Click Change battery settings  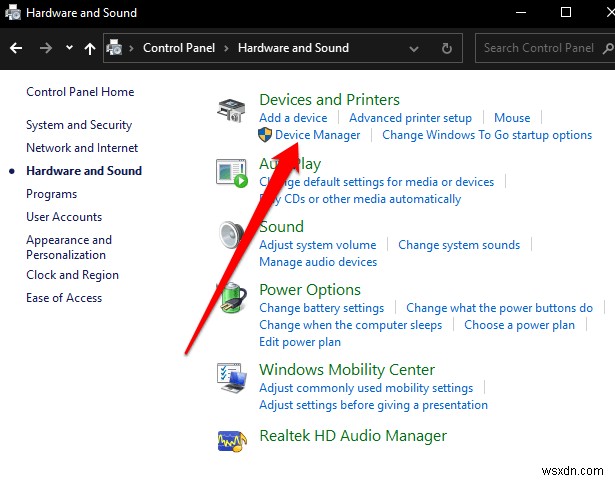click(322, 308)
